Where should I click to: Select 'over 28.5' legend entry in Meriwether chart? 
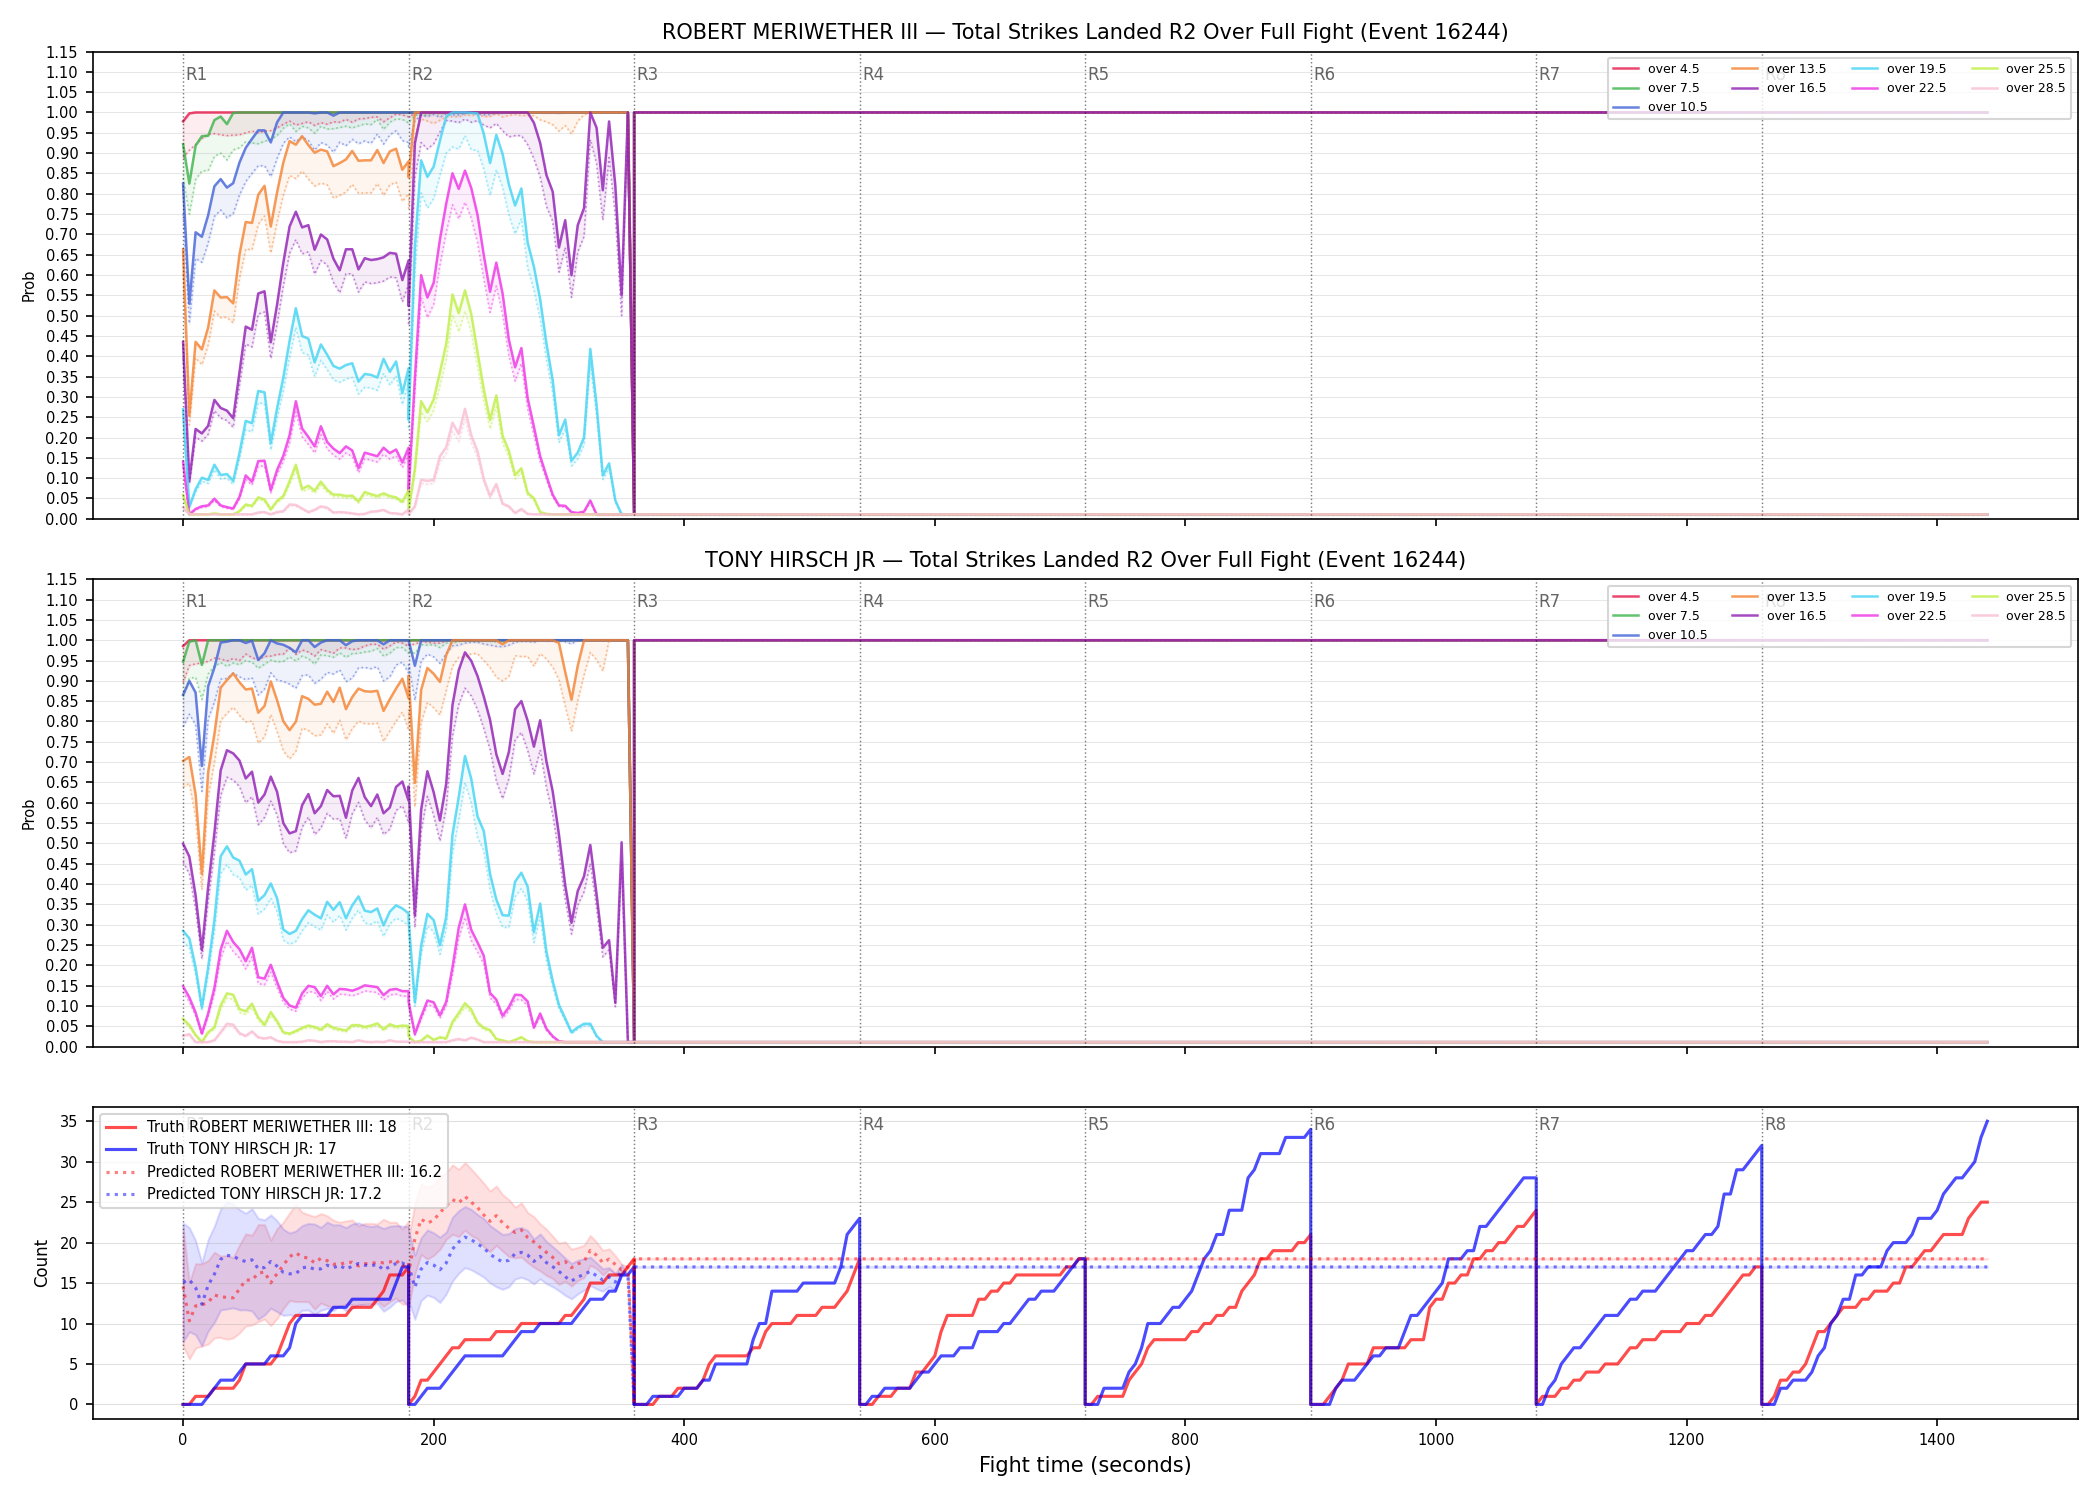pos(2018,88)
